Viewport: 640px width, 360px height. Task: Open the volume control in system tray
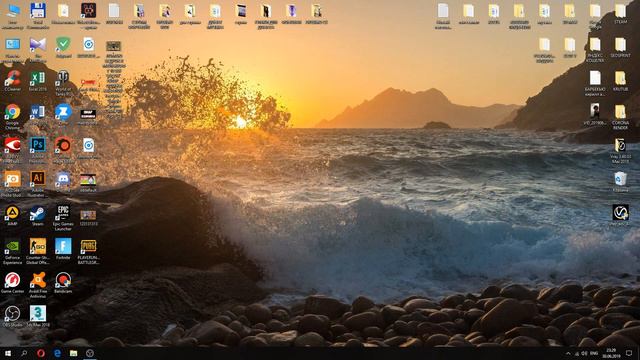[584, 353]
